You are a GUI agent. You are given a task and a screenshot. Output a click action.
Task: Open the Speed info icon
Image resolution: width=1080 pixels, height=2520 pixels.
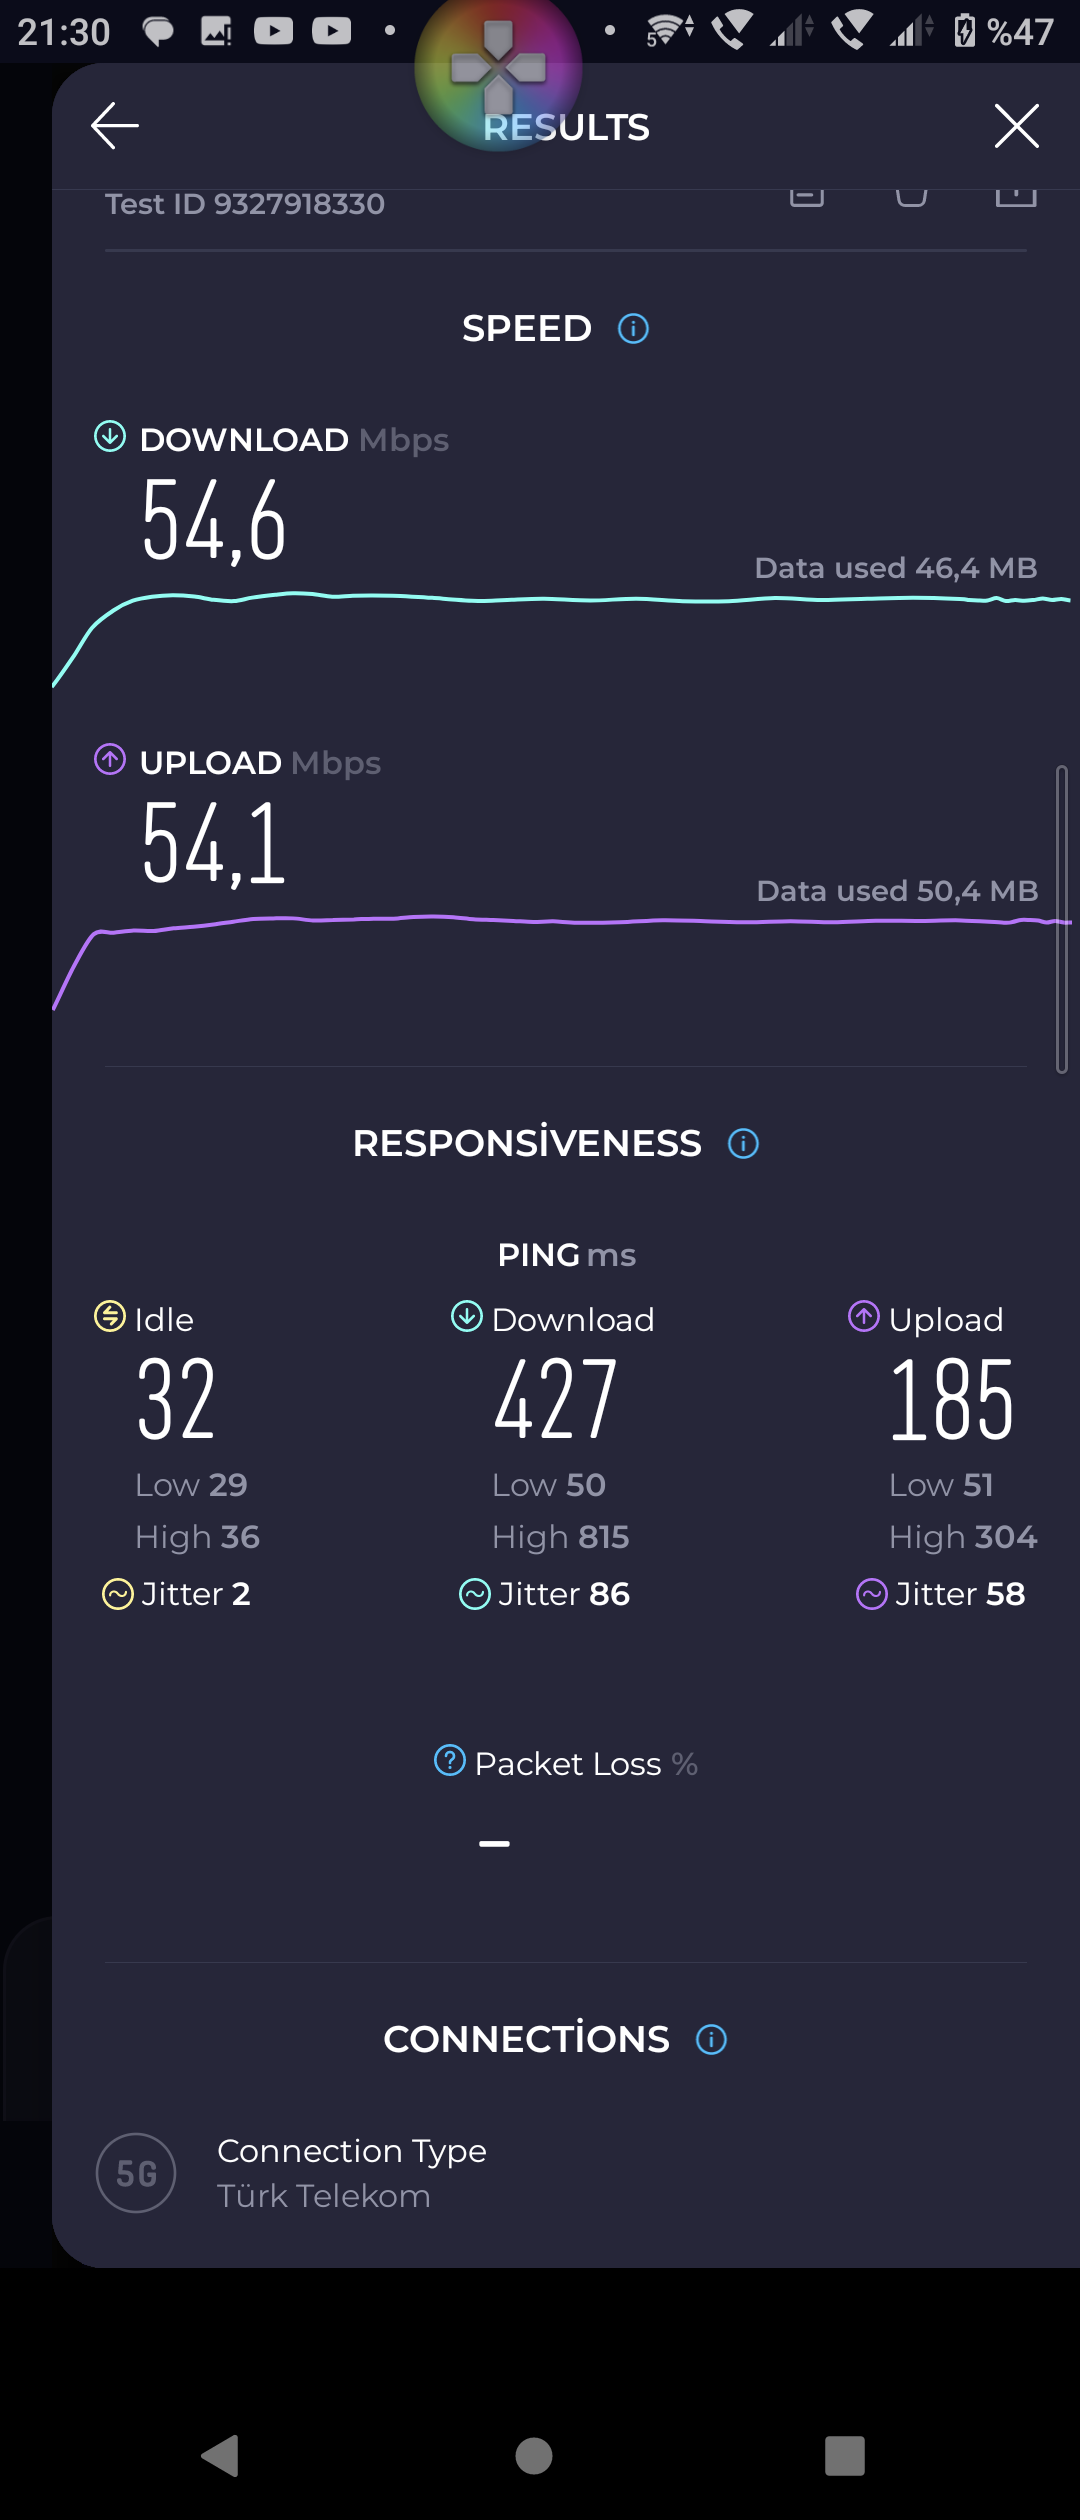point(633,328)
